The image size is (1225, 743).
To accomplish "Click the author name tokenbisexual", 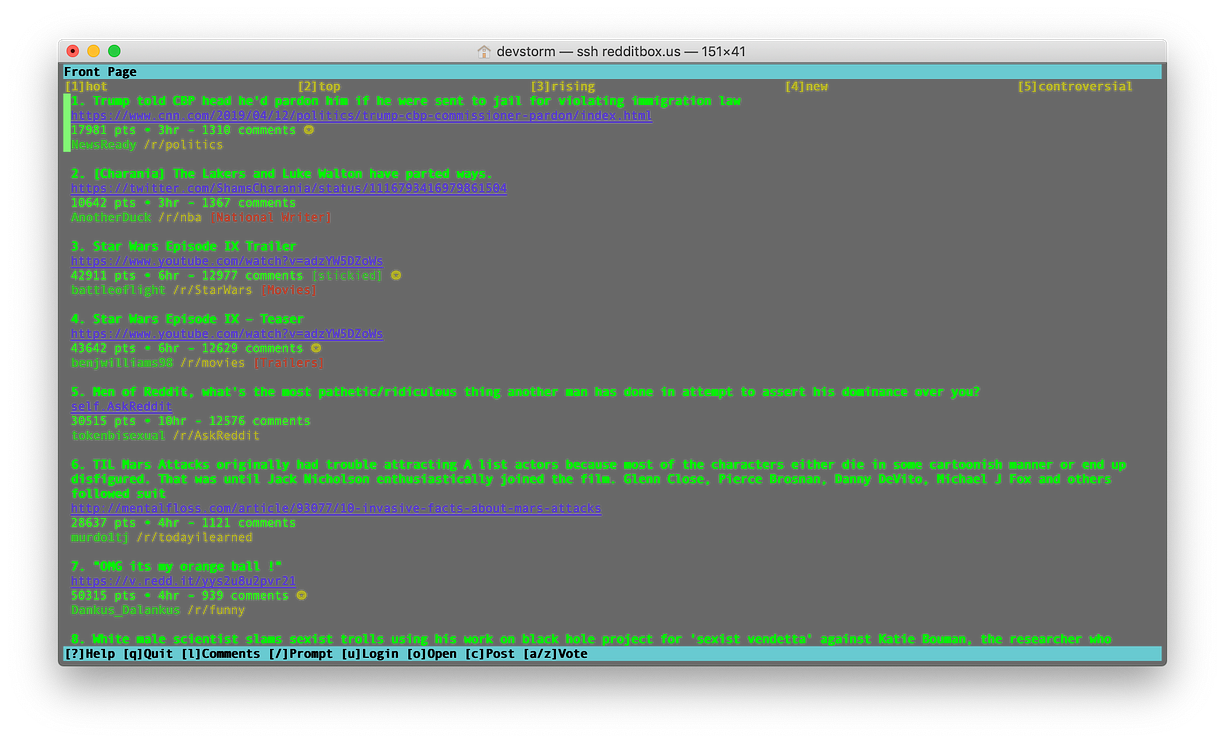I will point(118,436).
